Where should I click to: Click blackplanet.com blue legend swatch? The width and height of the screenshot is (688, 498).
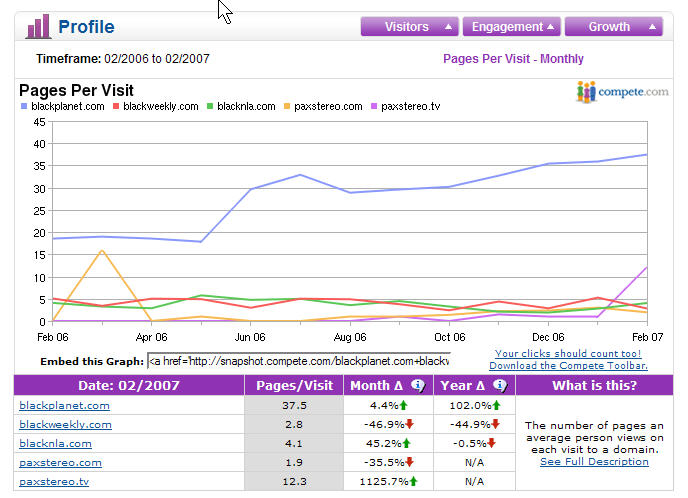point(24,106)
